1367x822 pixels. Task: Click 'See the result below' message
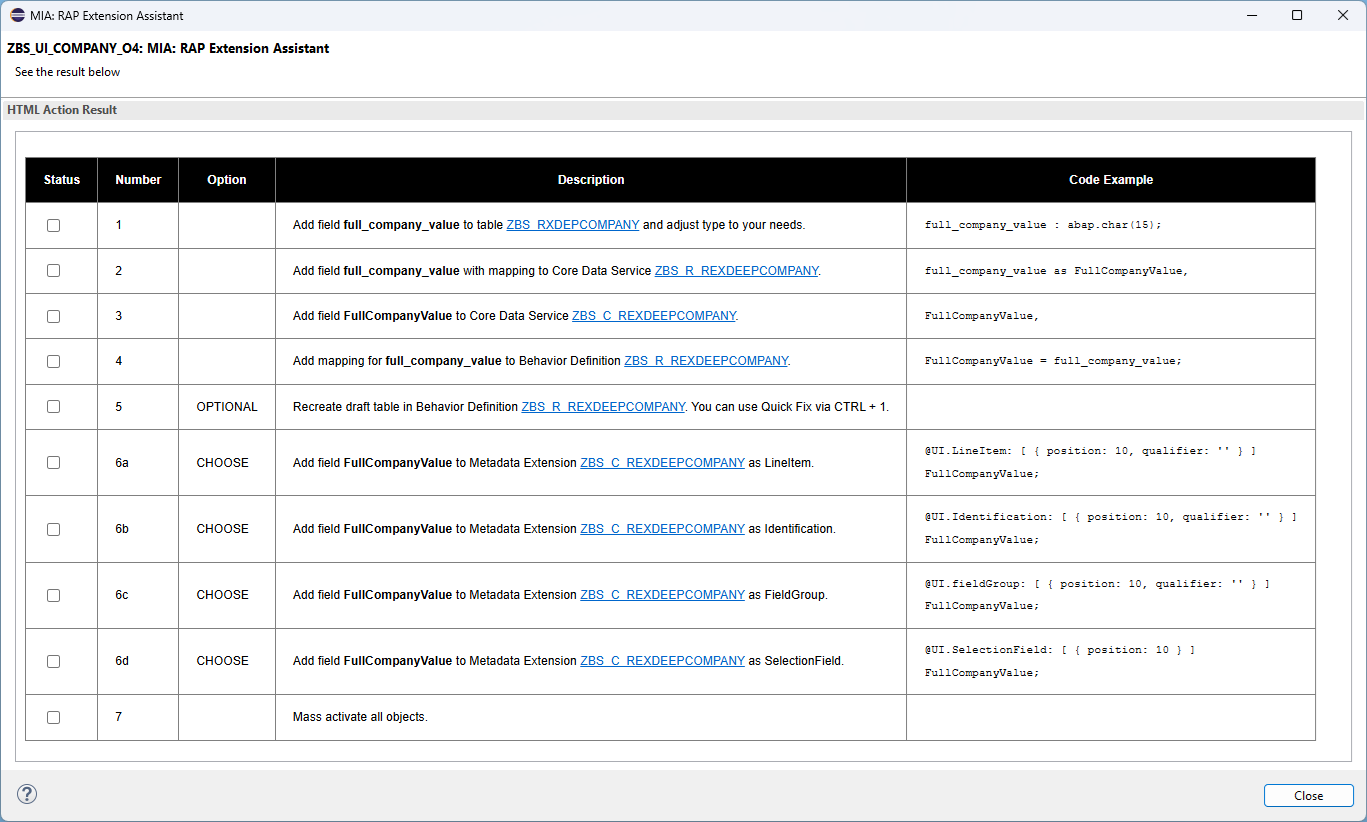pos(67,72)
